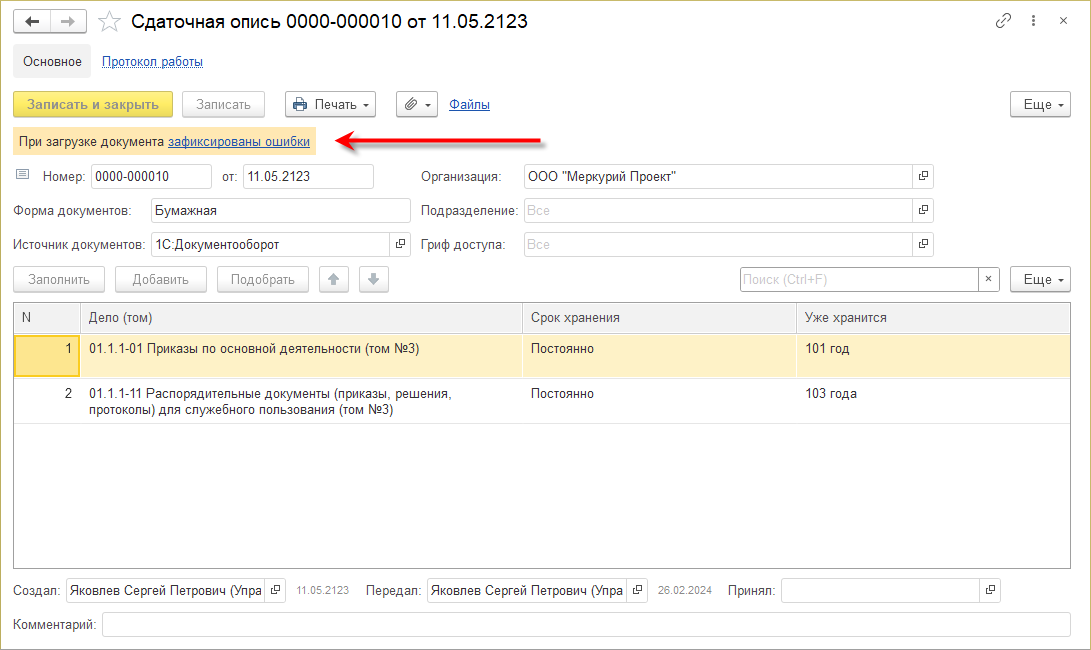Go forward with the right arrow
Viewport: 1091px width, 650px height.
click(x=68, y=22)
